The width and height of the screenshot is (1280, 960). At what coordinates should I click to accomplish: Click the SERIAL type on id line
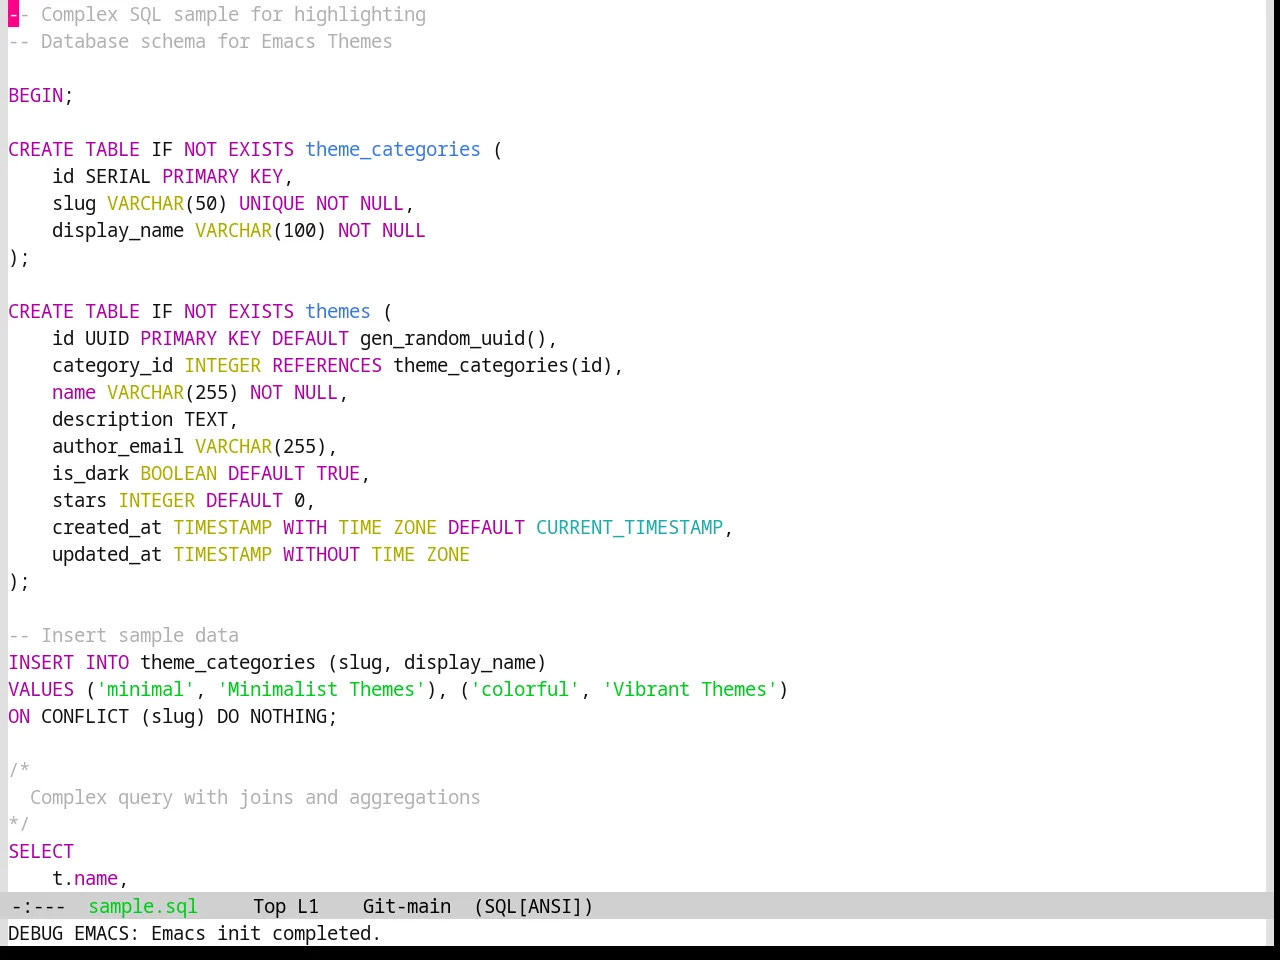tap(118, 176)
